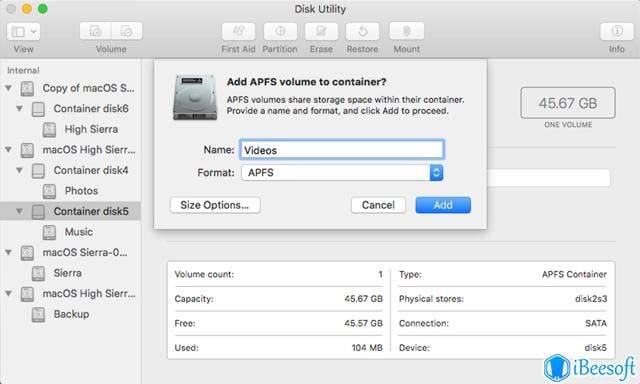
Task: Click the Music volume icon
Action: 49,232
